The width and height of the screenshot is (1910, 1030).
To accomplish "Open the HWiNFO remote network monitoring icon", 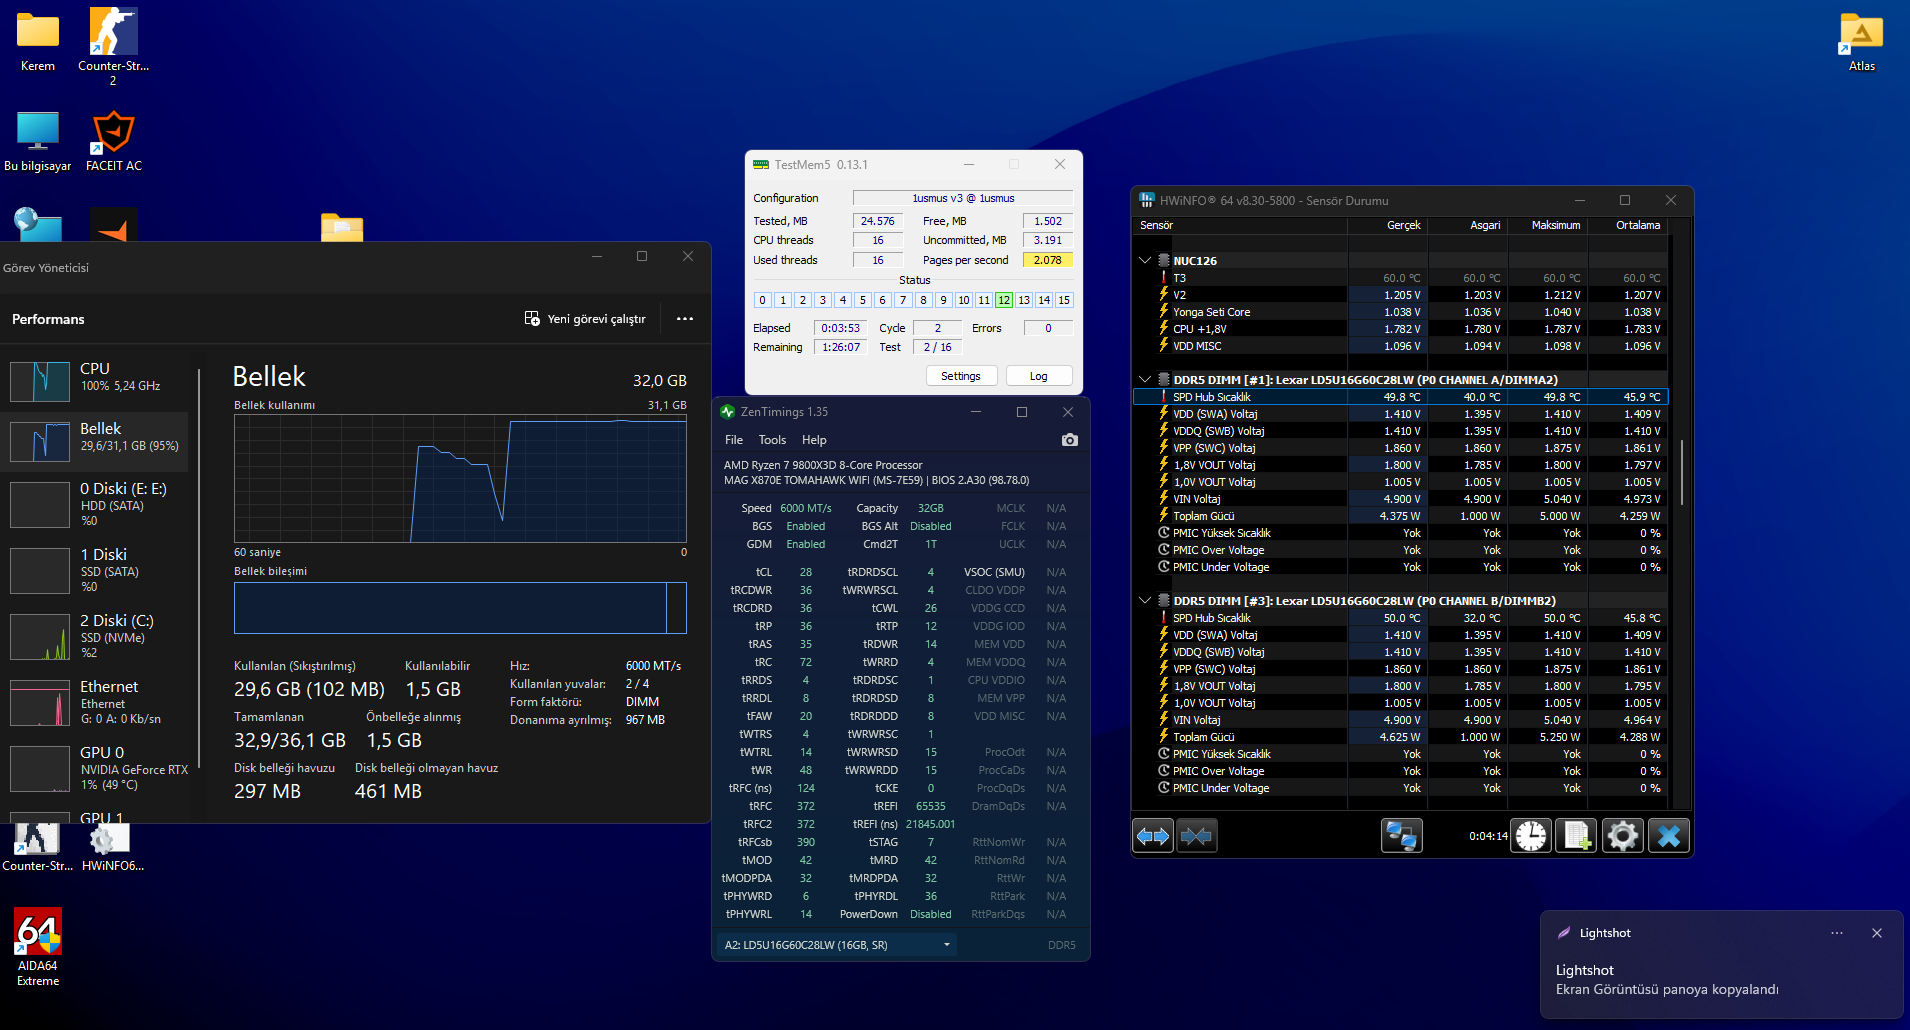I will [x=1401, y=836].
